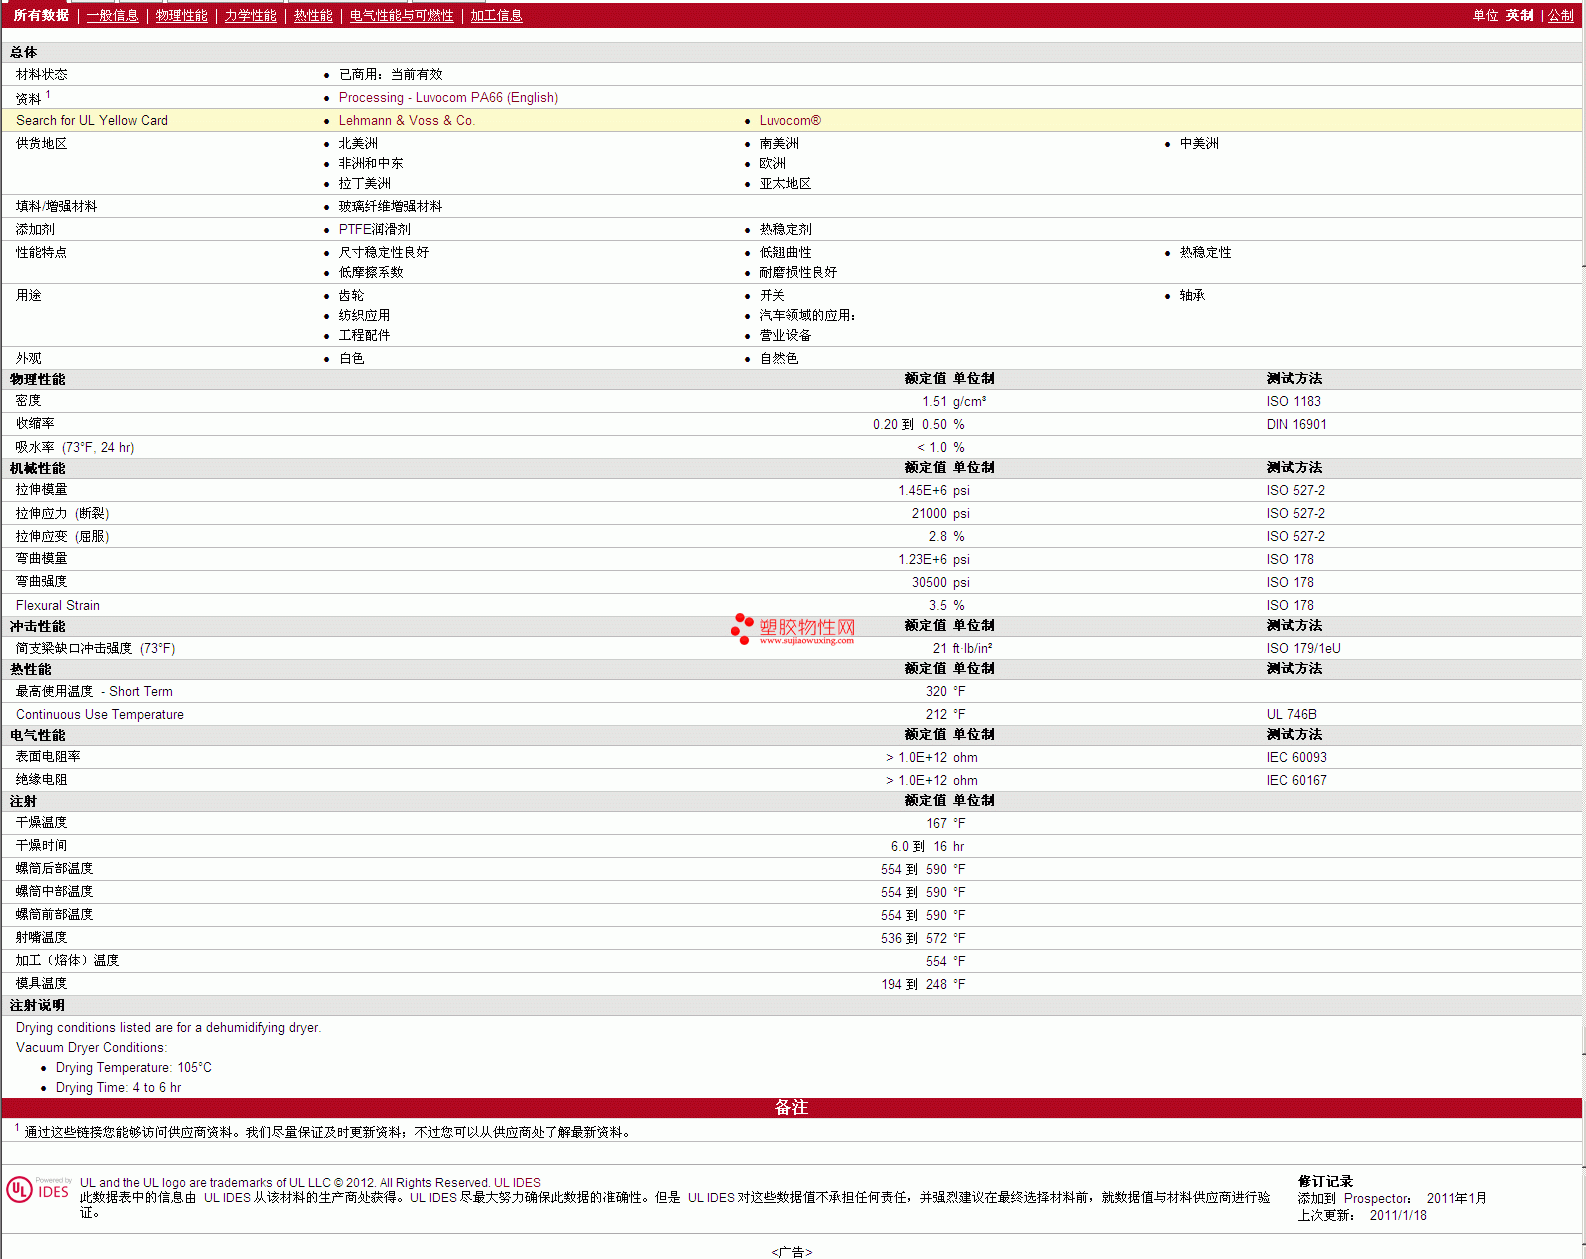This screenshot has width=1586, height=1259.
Task: Click the UL IDES logo in the footer
Action: tap(38, 1190)
